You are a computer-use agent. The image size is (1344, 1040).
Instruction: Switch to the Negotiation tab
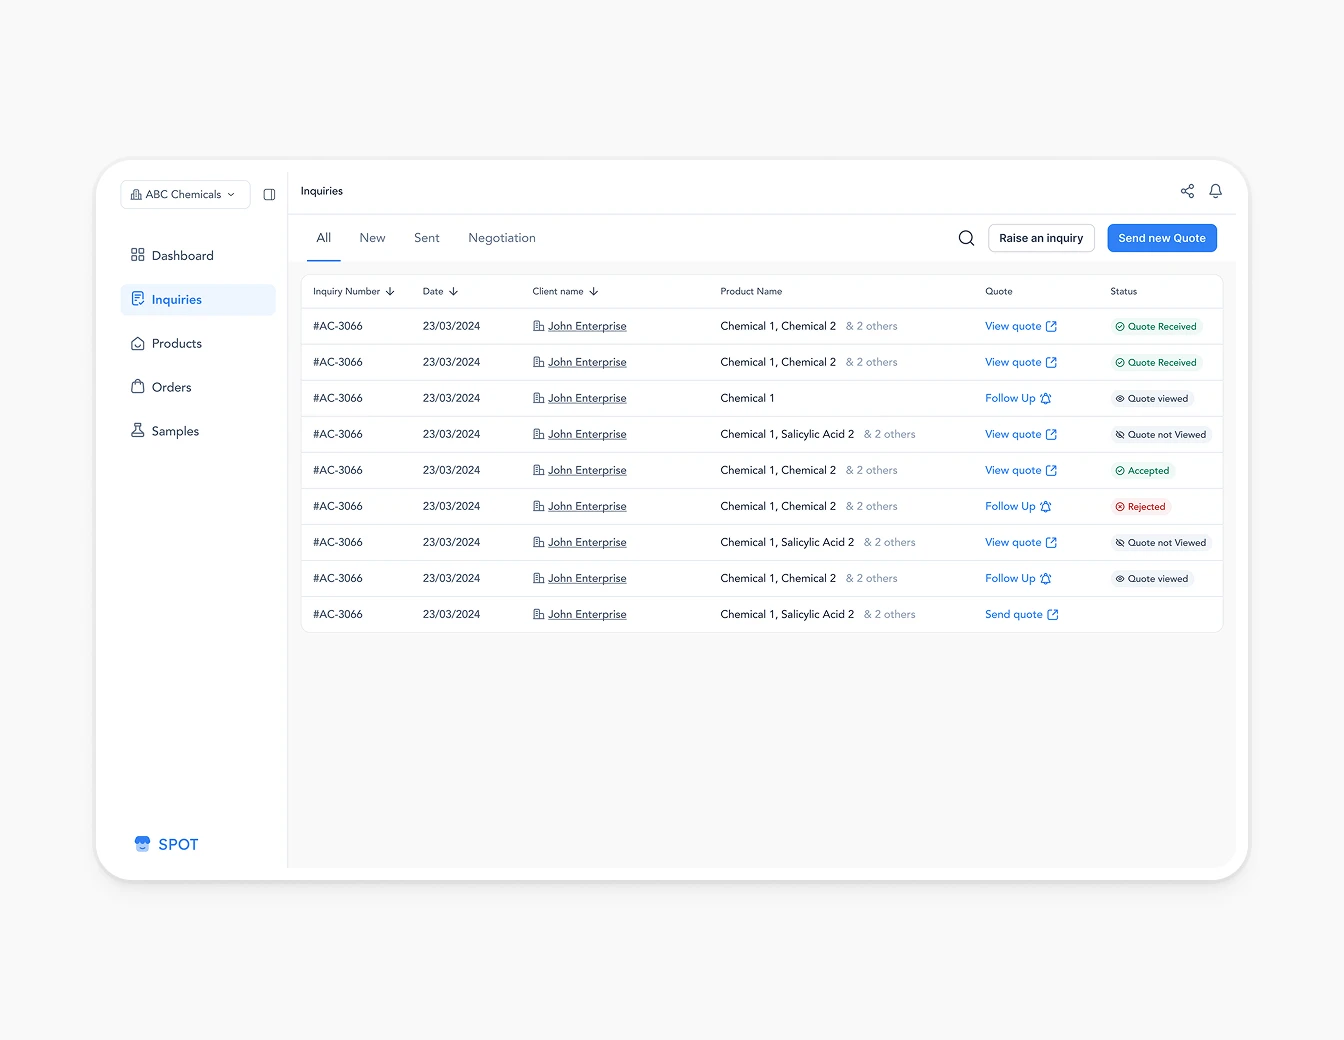(x=502, y=237)
